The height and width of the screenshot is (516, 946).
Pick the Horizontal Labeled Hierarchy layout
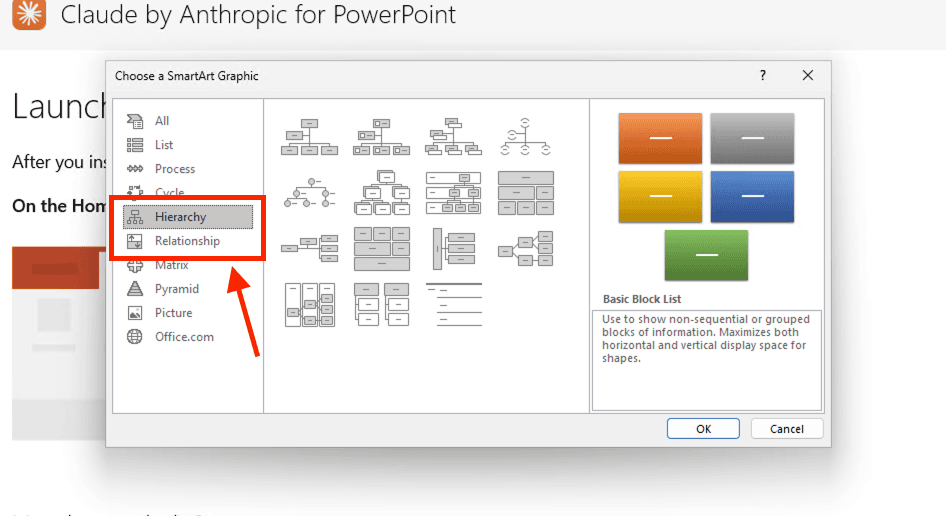310,305
